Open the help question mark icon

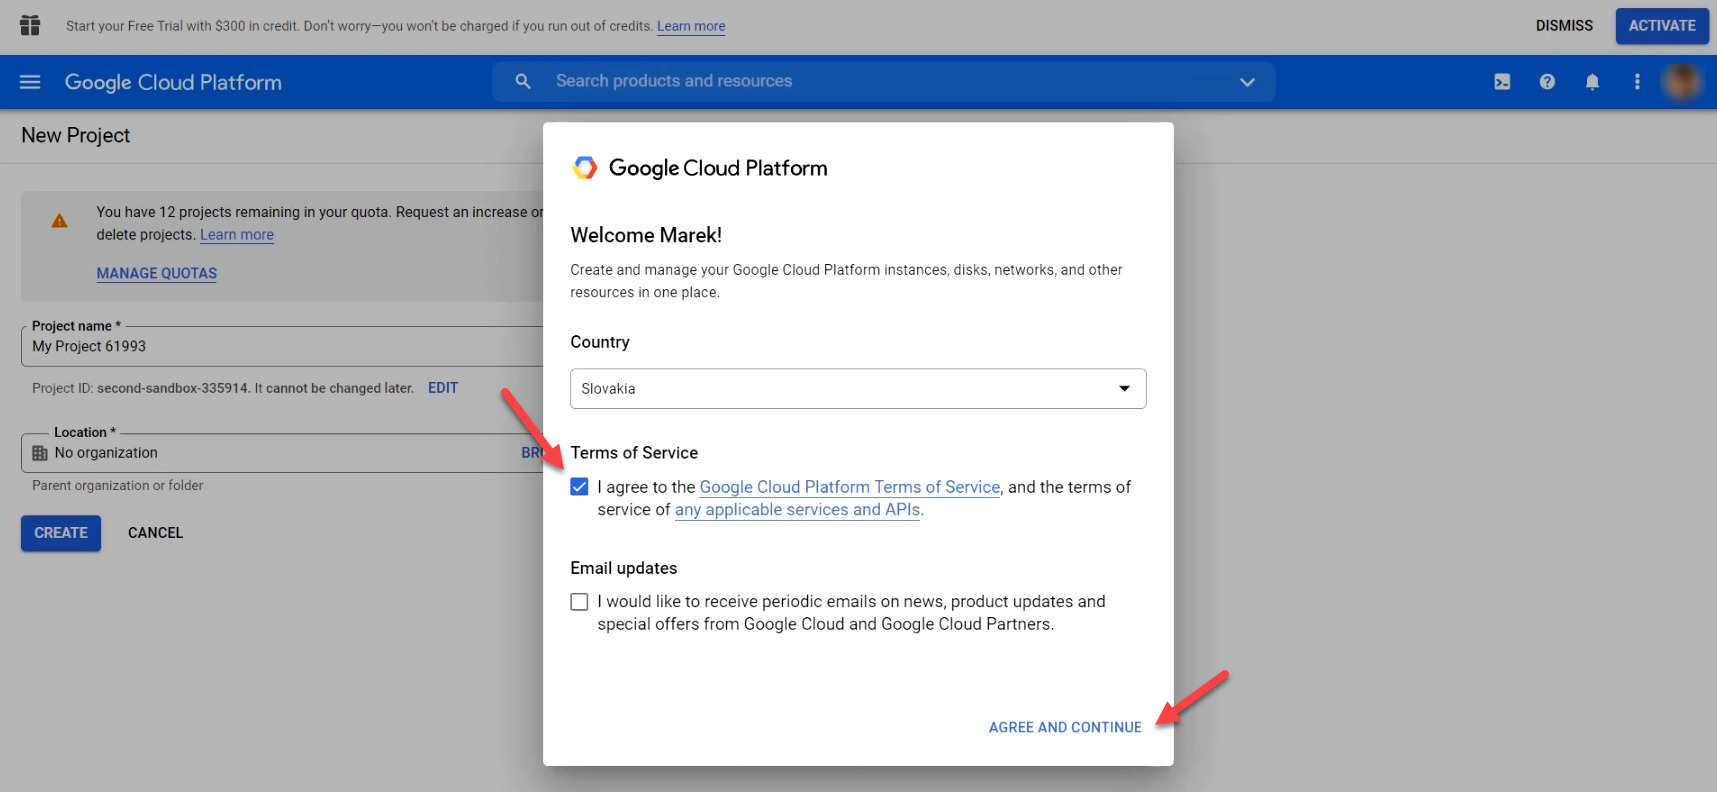1547,82
